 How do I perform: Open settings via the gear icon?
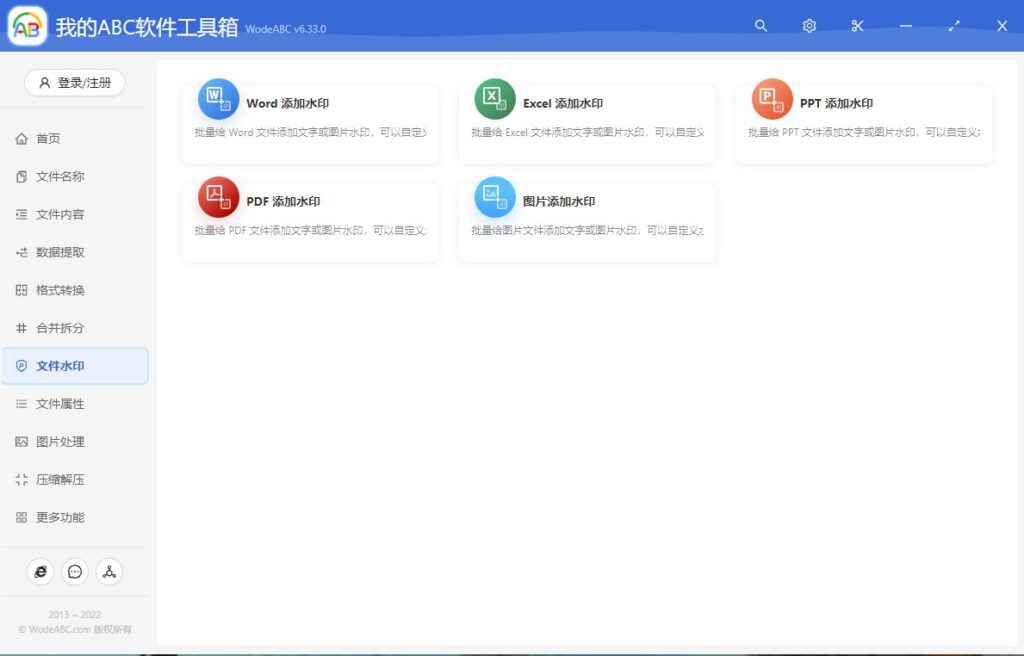(x=809, y=25)
